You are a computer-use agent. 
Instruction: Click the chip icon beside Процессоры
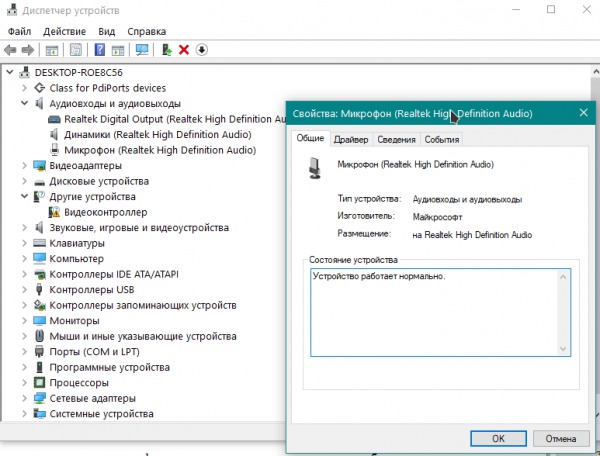click(x=39, y=383)
